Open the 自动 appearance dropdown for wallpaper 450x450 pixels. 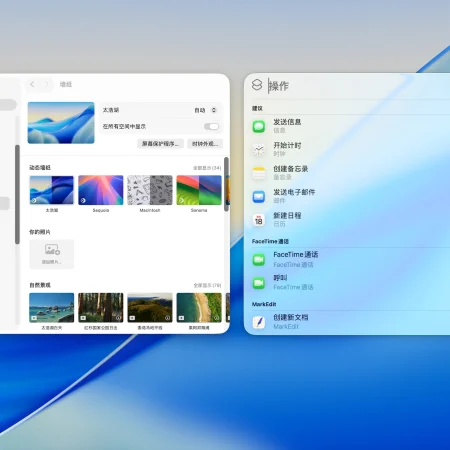[206, 110]
